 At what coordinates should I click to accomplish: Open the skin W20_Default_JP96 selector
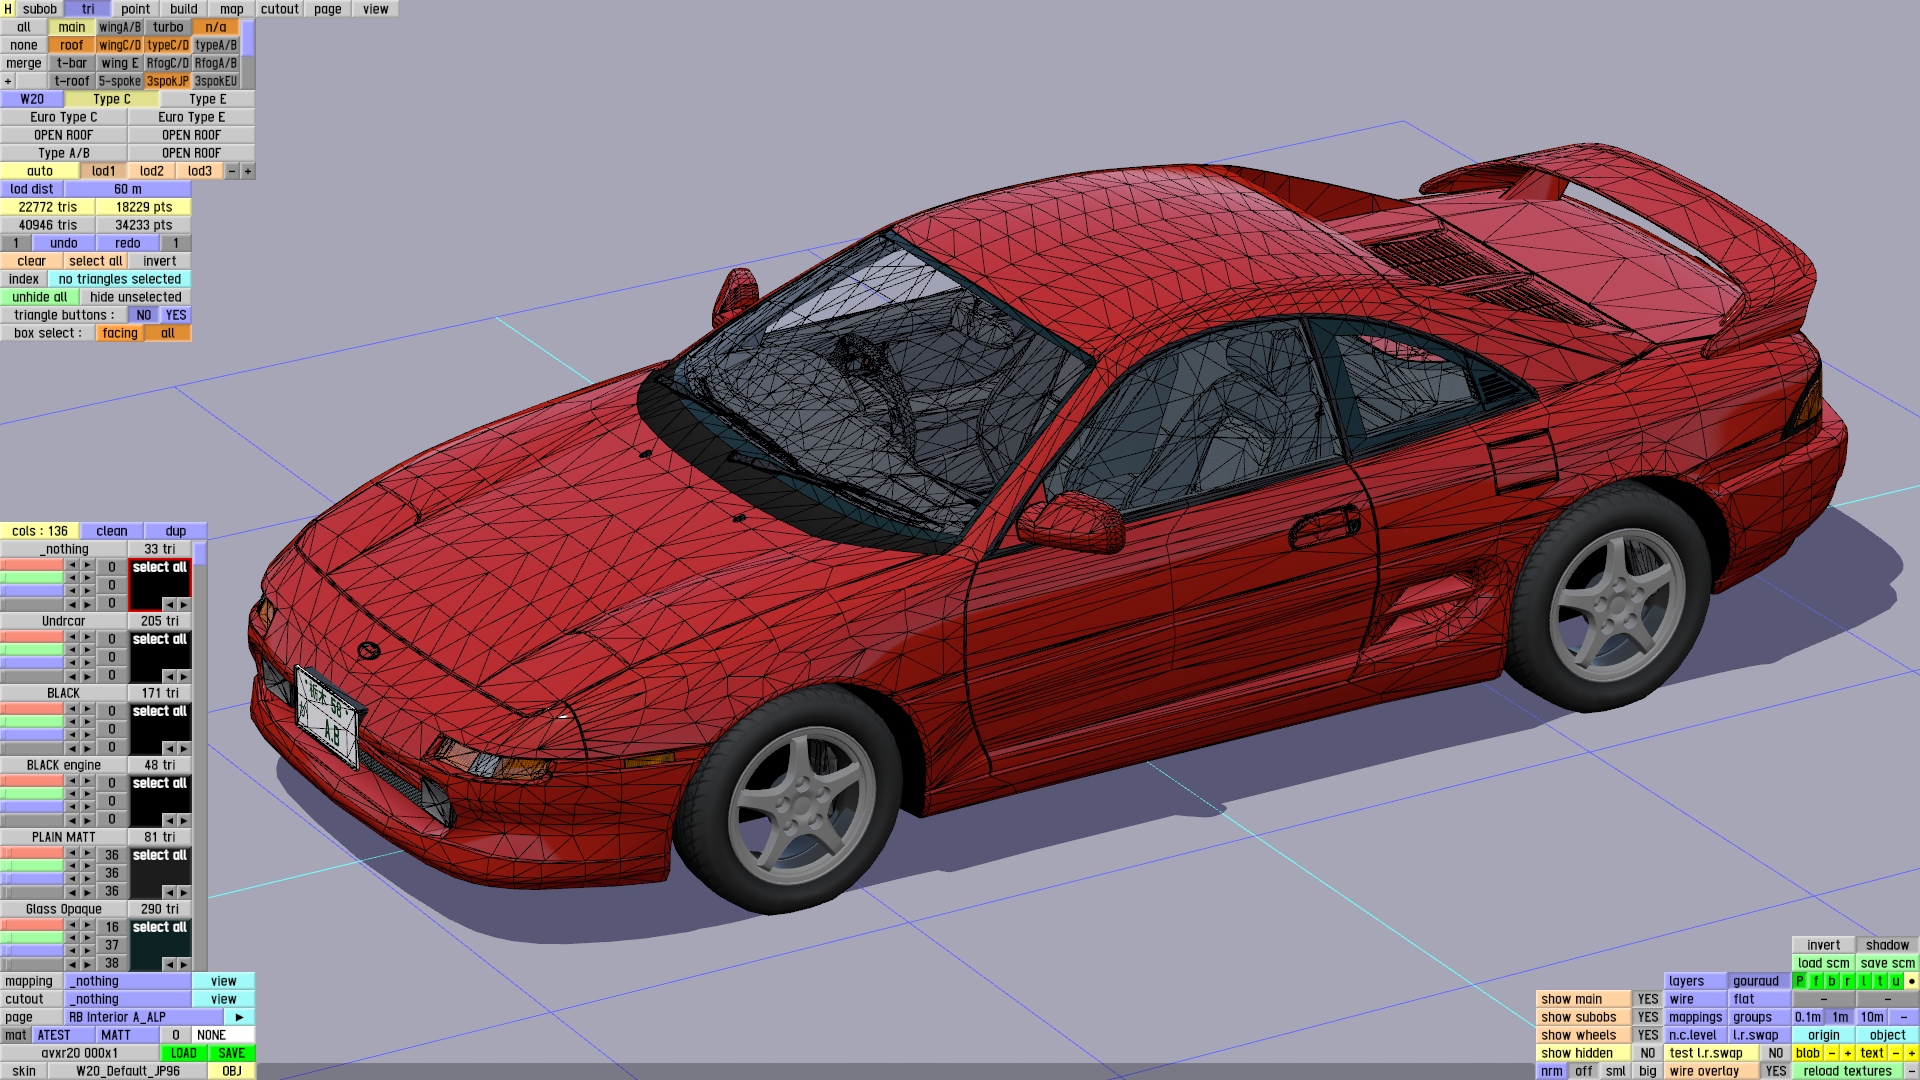pyautogui.click(x=128, y=1071)
